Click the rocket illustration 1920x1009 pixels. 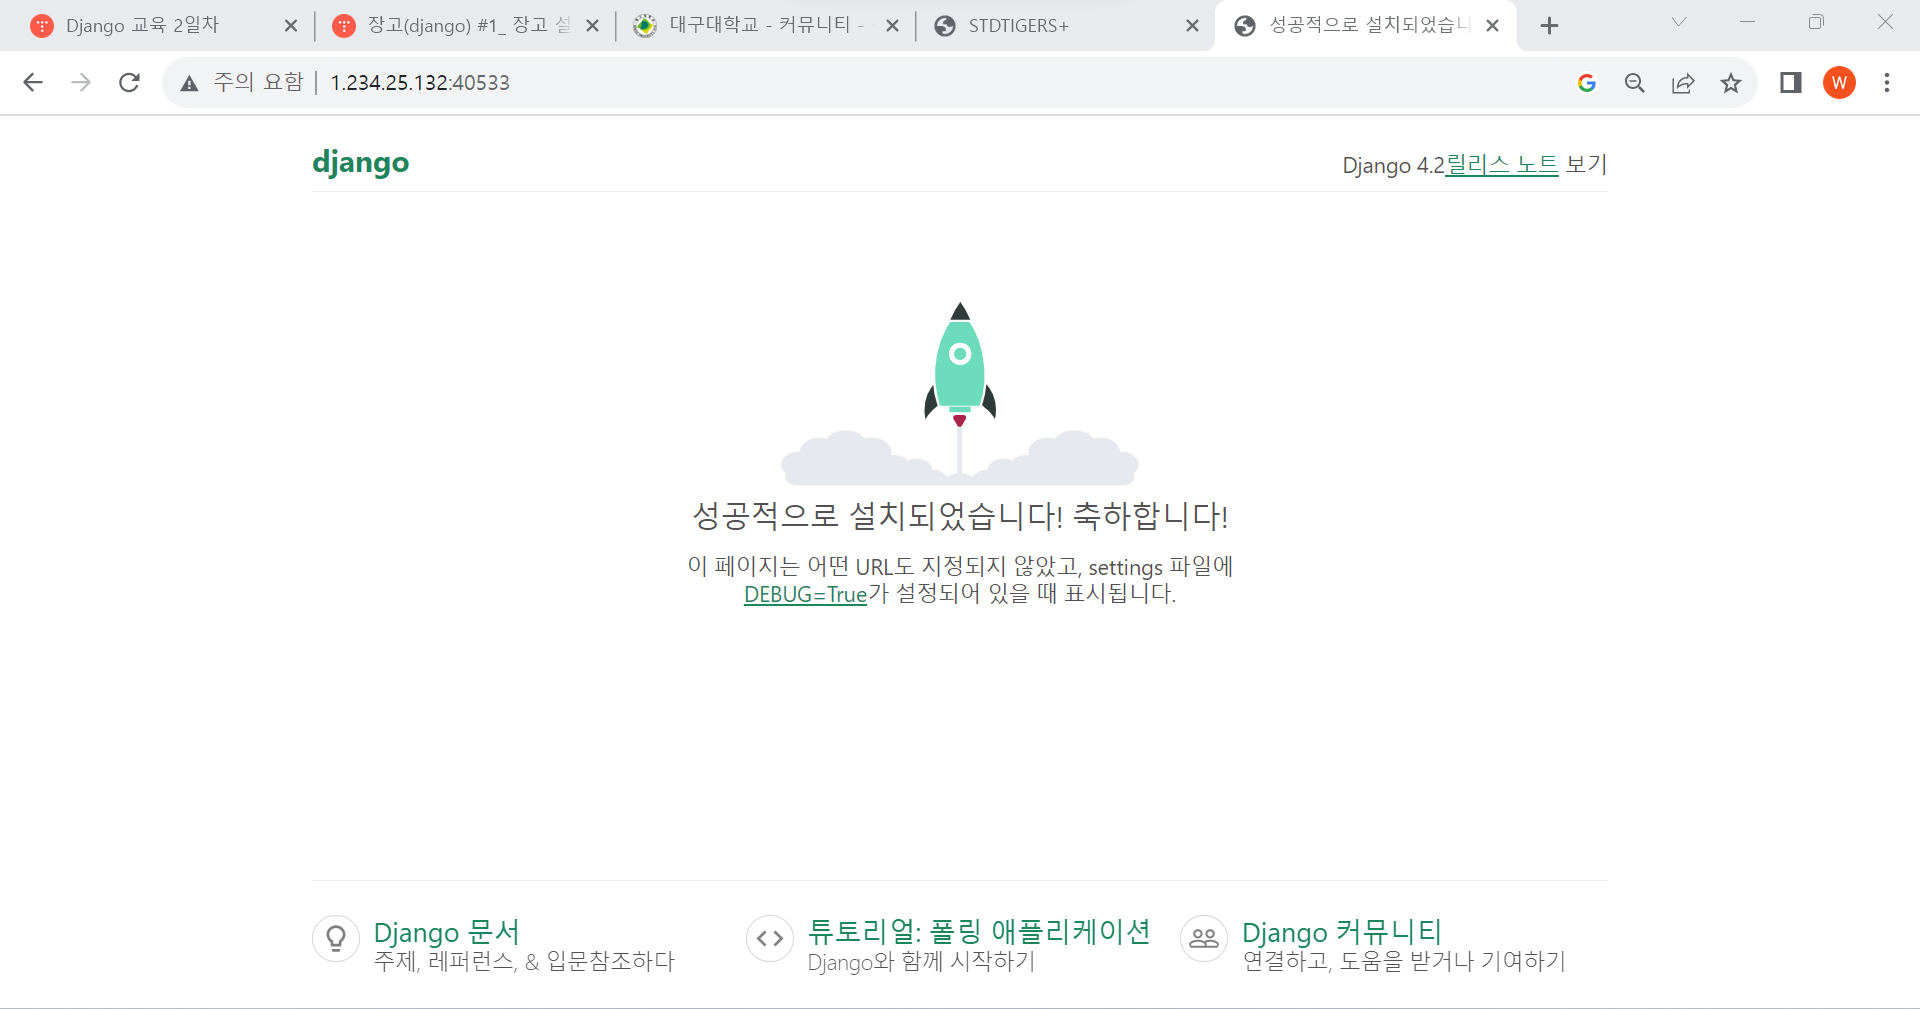click(960, 394)
